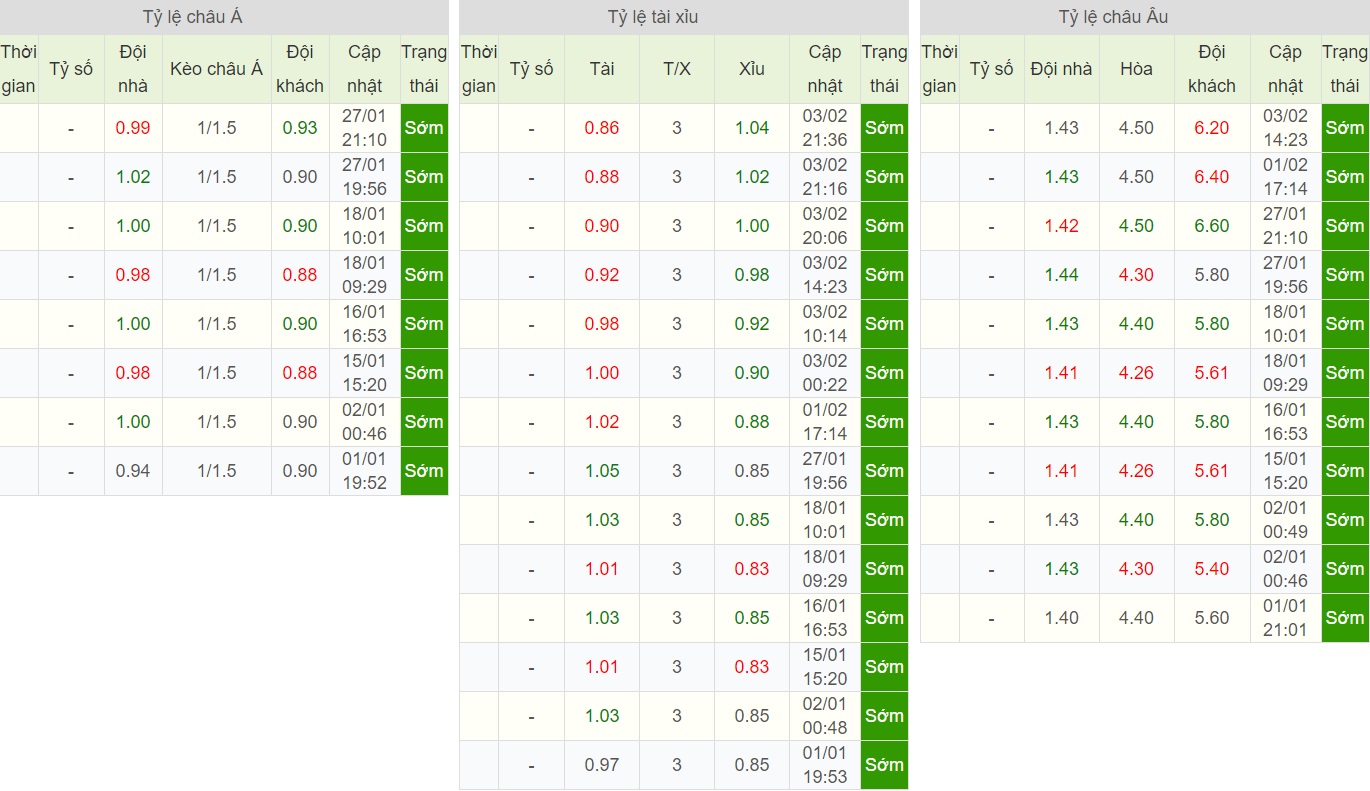Click the "Tỷ lệ châu Á" table title
1370x791 pixels.
tap(192, 17)
